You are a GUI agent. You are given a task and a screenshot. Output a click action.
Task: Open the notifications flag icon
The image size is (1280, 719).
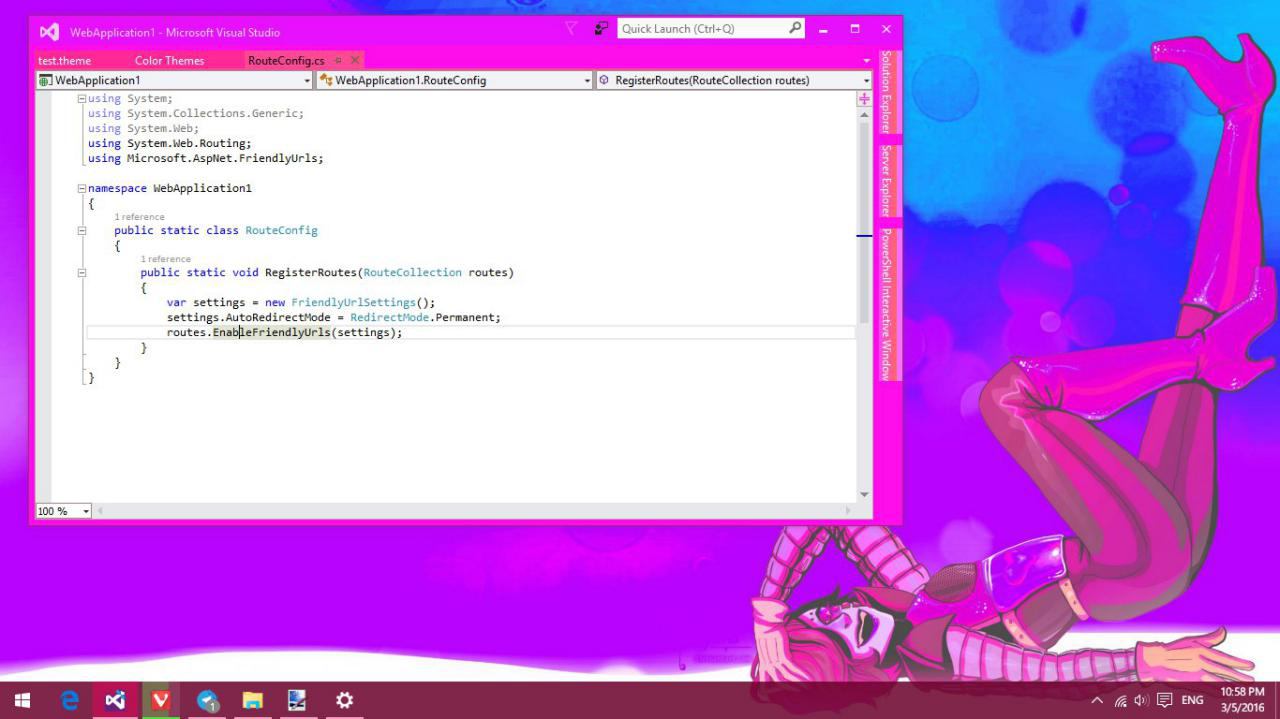pos(571,29)
